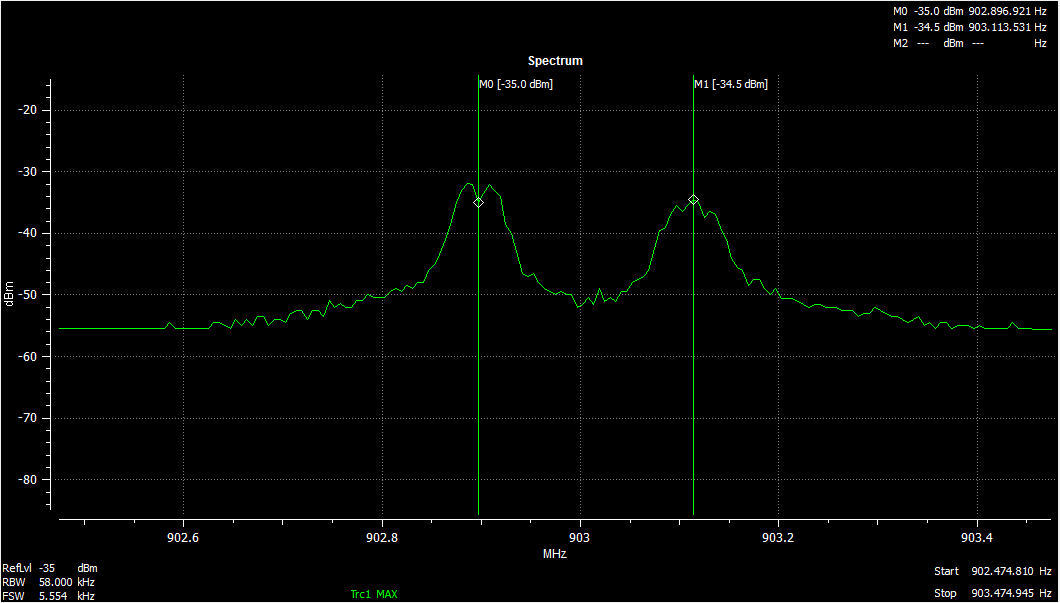The width and height of the screenshot is (1060, 603).
Task: Click the 903 x-axis tick label
Action: click(x=580, y=538)
